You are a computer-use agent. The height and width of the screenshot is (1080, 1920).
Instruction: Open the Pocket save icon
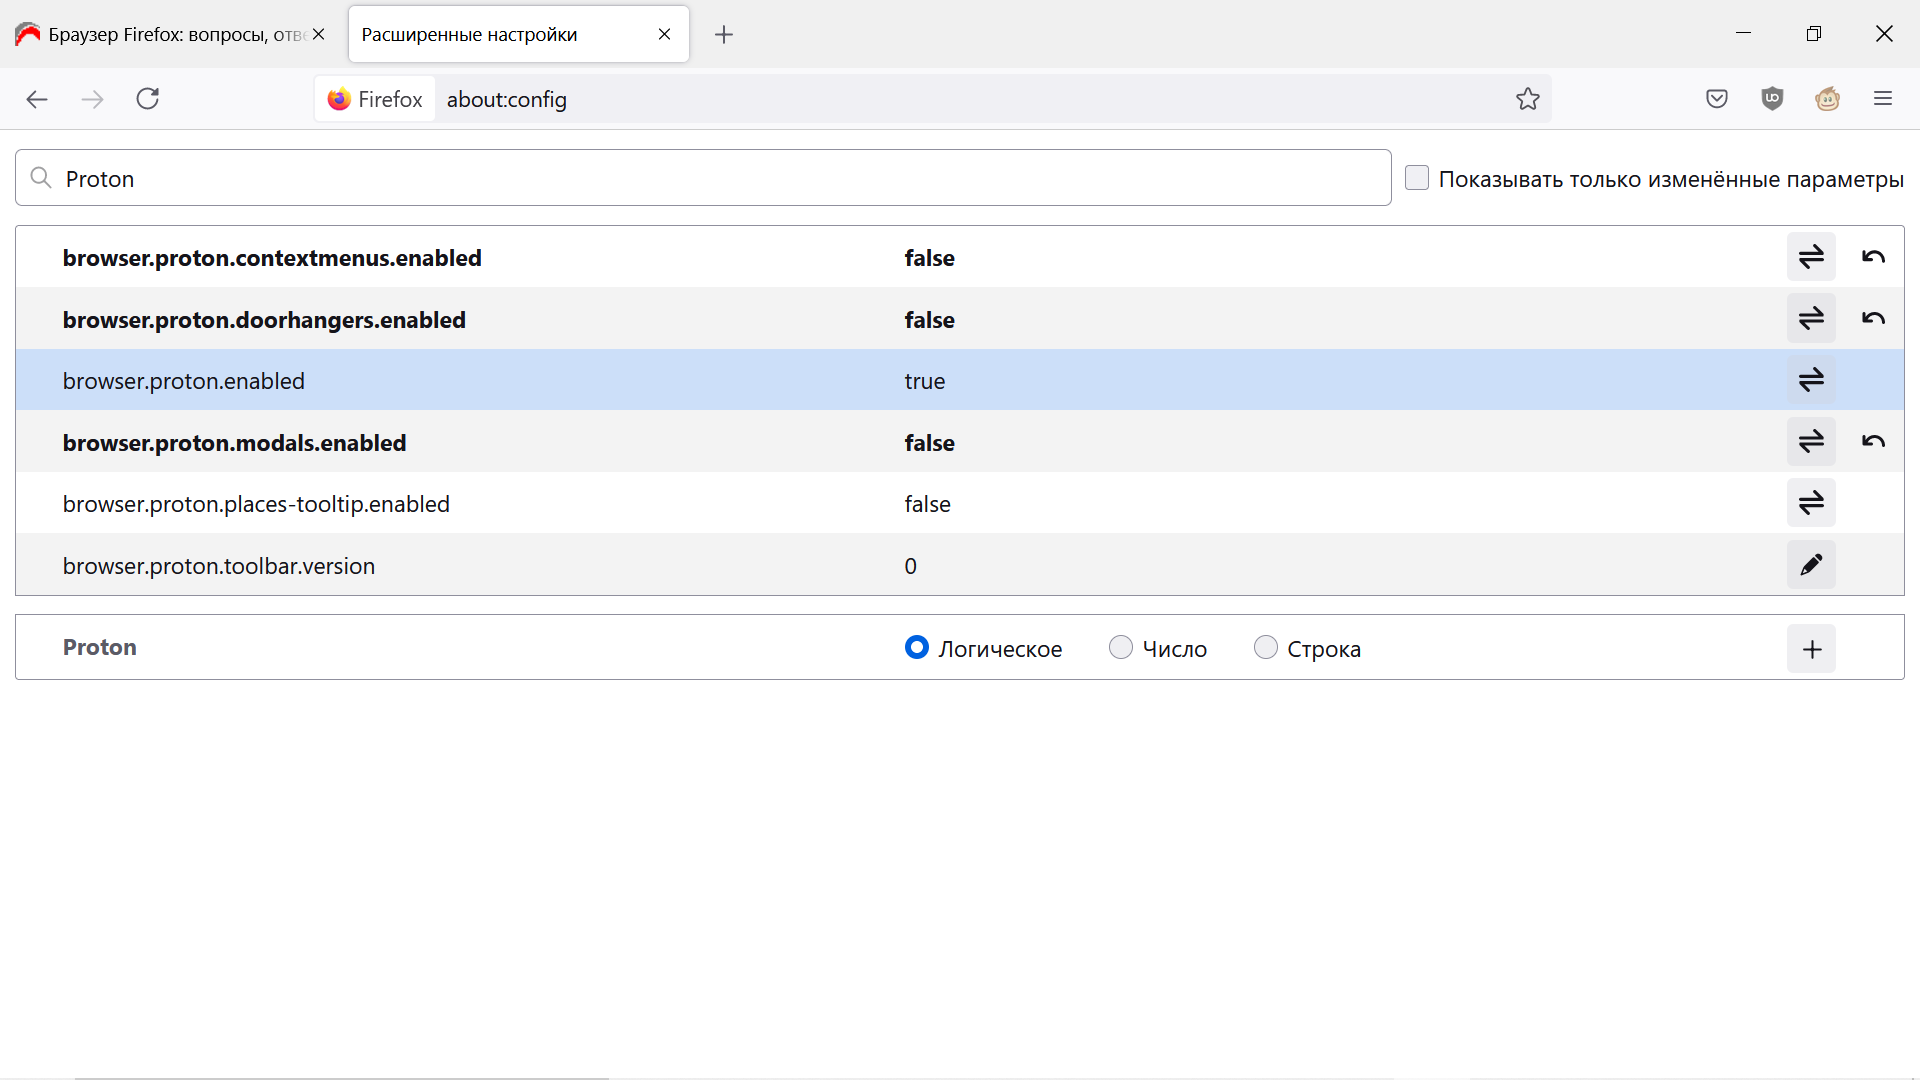click(1717, 99)
